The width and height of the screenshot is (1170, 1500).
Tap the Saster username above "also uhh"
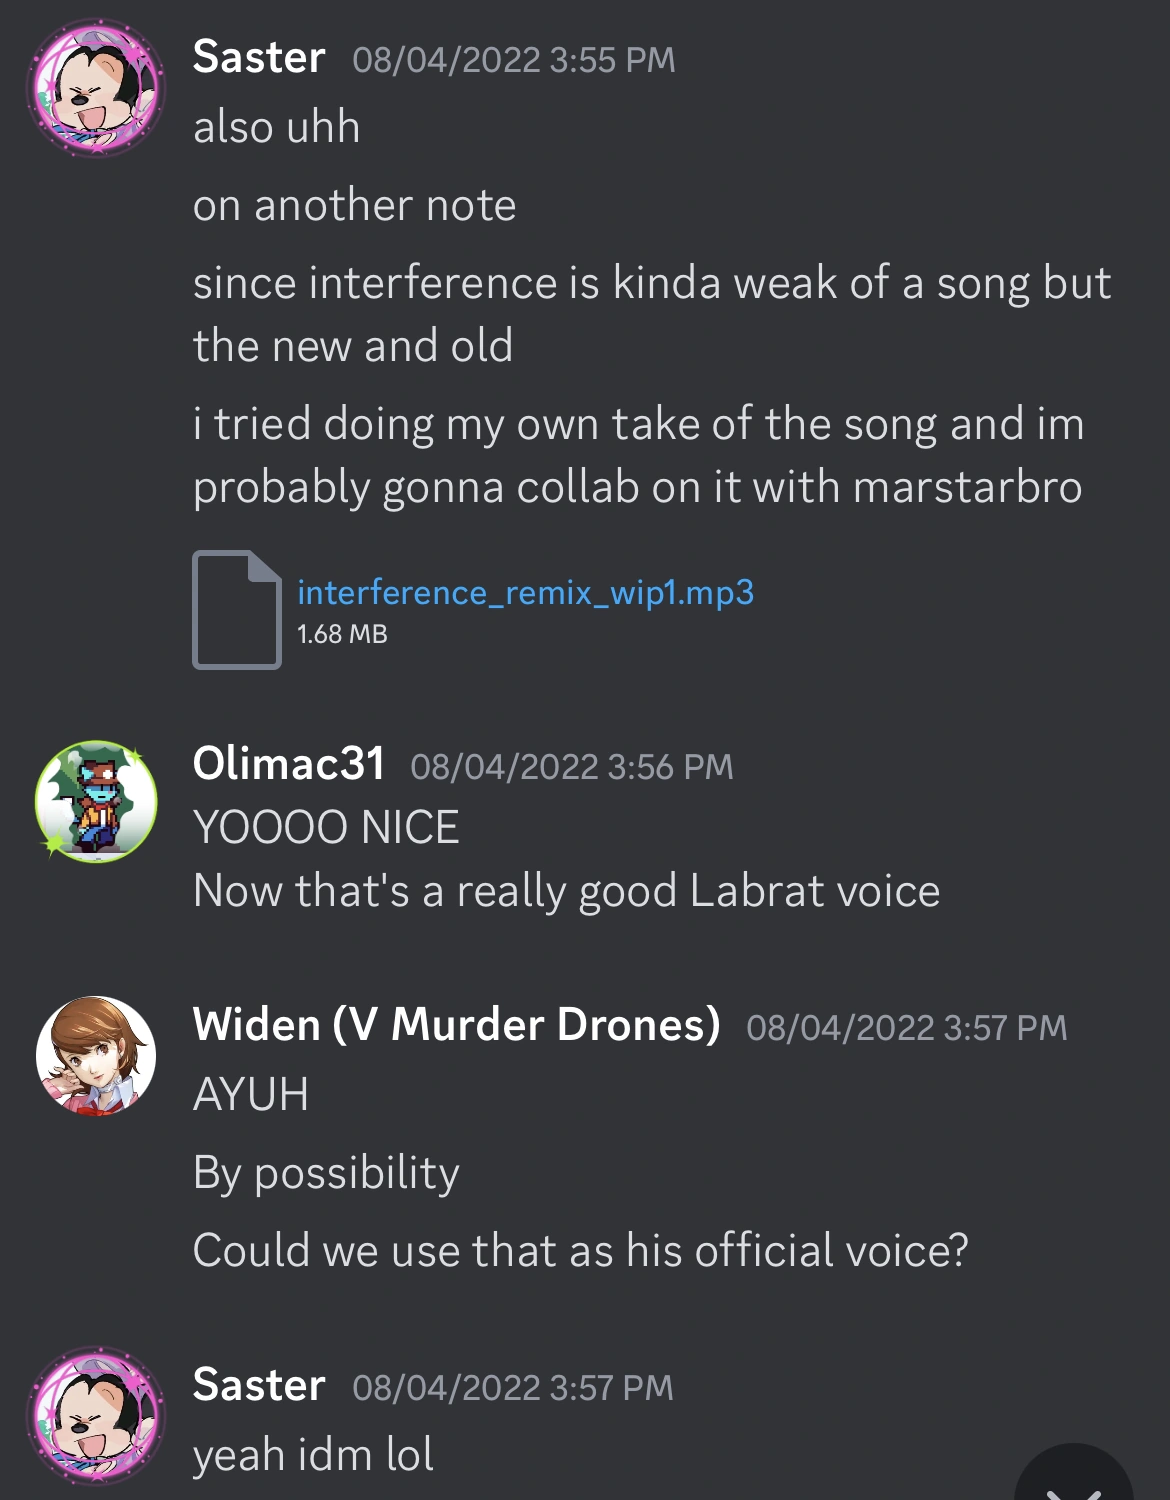click(x=259, y=57)
